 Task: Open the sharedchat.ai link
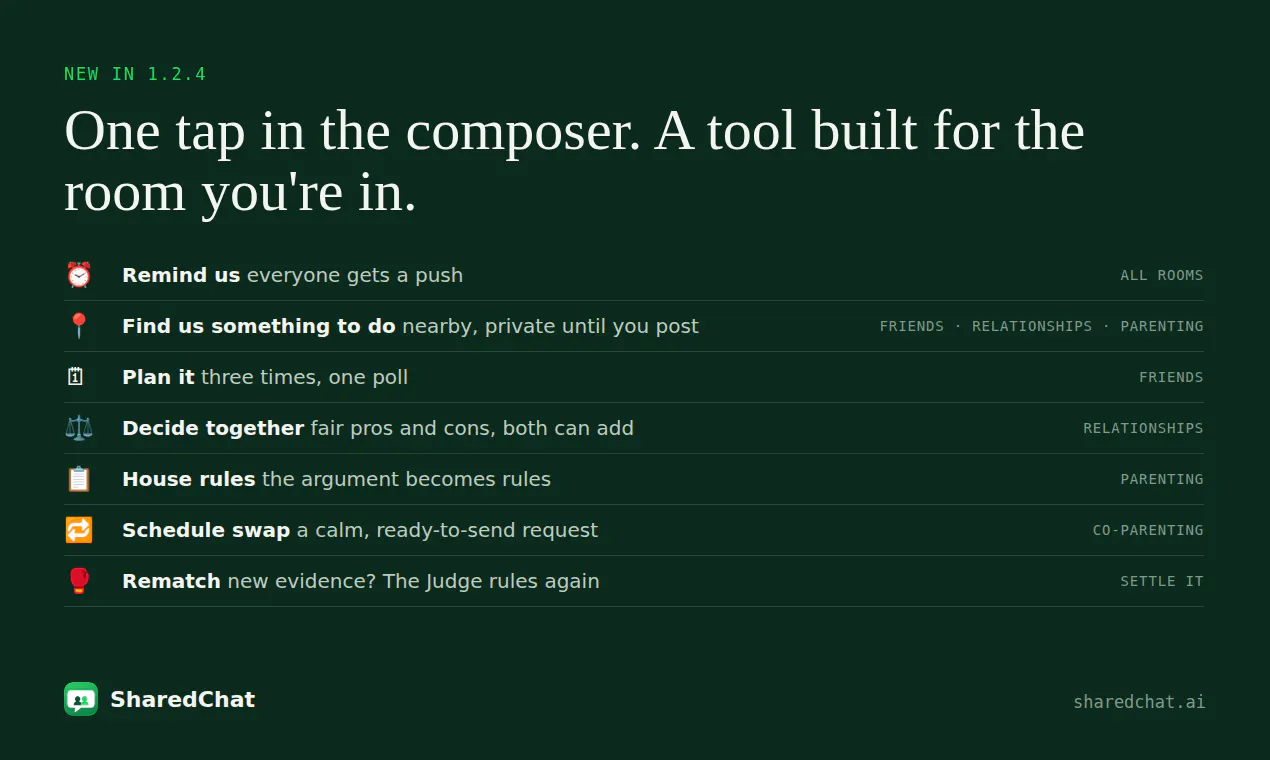pyautogui.click(x=1139, y=702)
